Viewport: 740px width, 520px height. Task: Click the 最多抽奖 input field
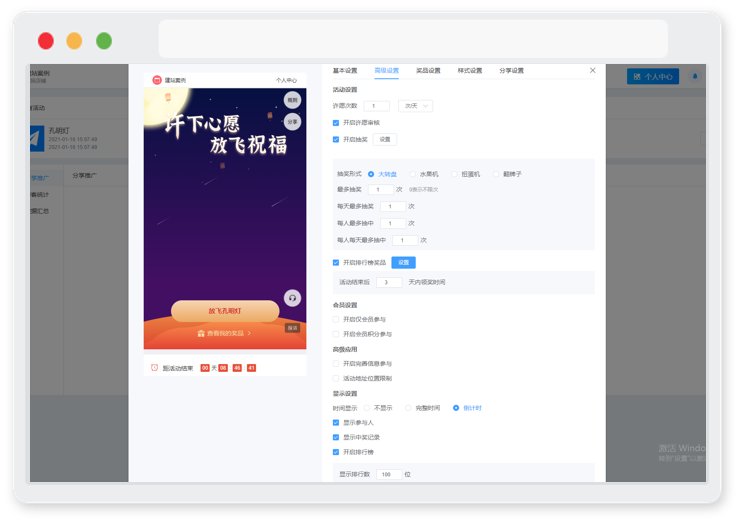pyautogui.click(x=381, y=189)
